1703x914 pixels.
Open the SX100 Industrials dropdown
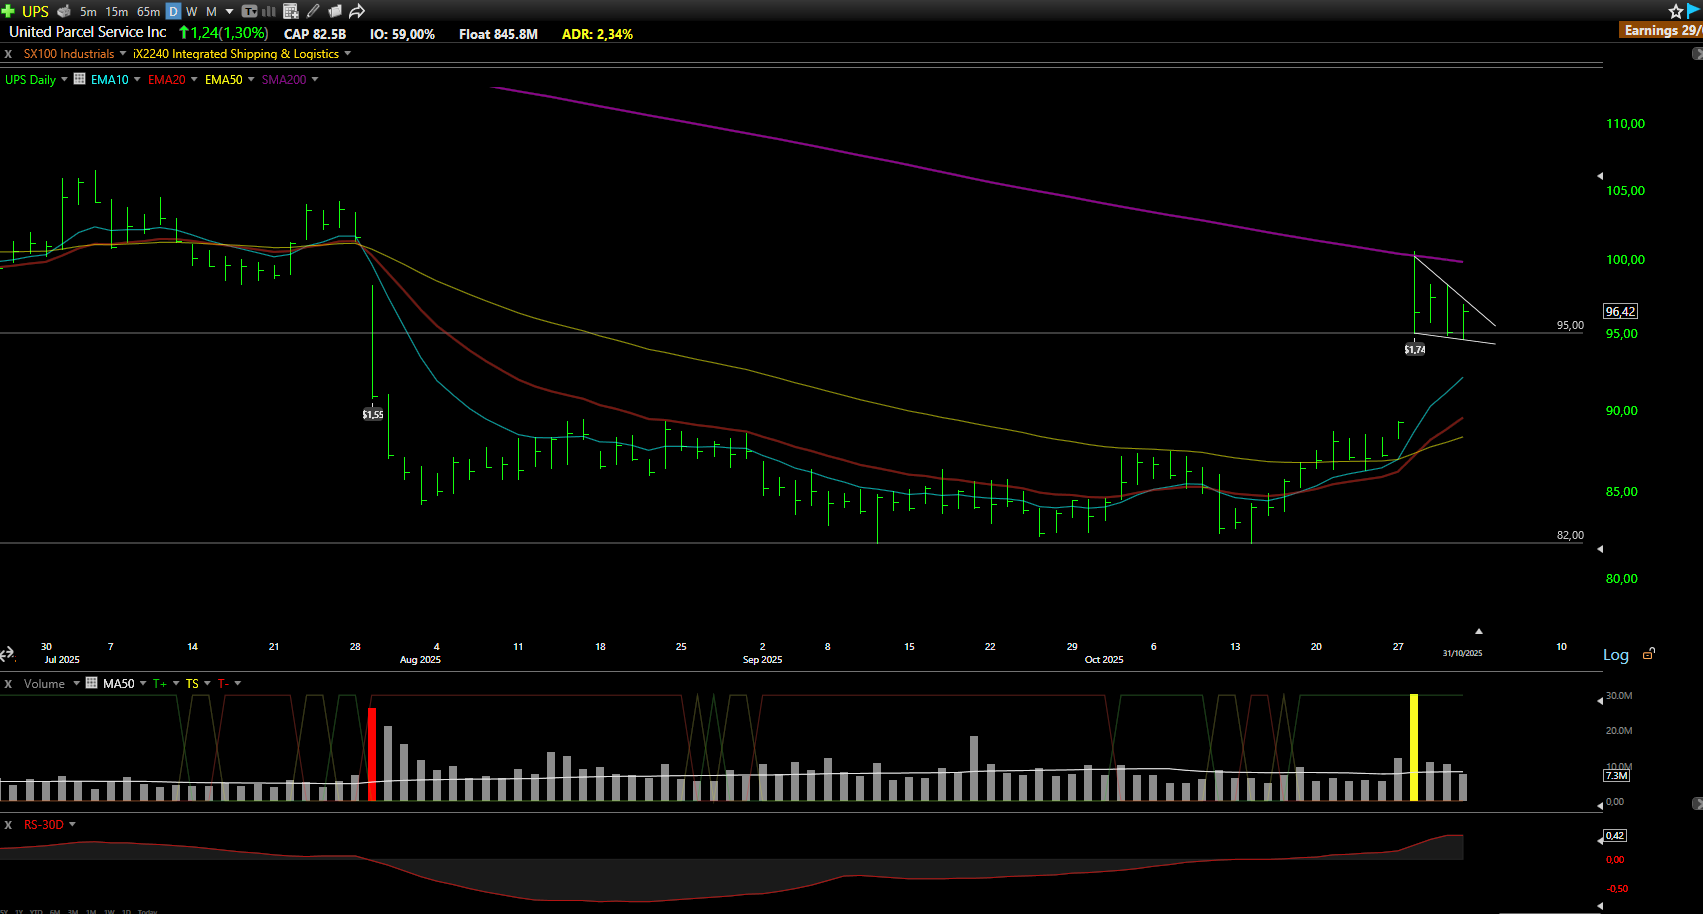[x=123, y=53]
